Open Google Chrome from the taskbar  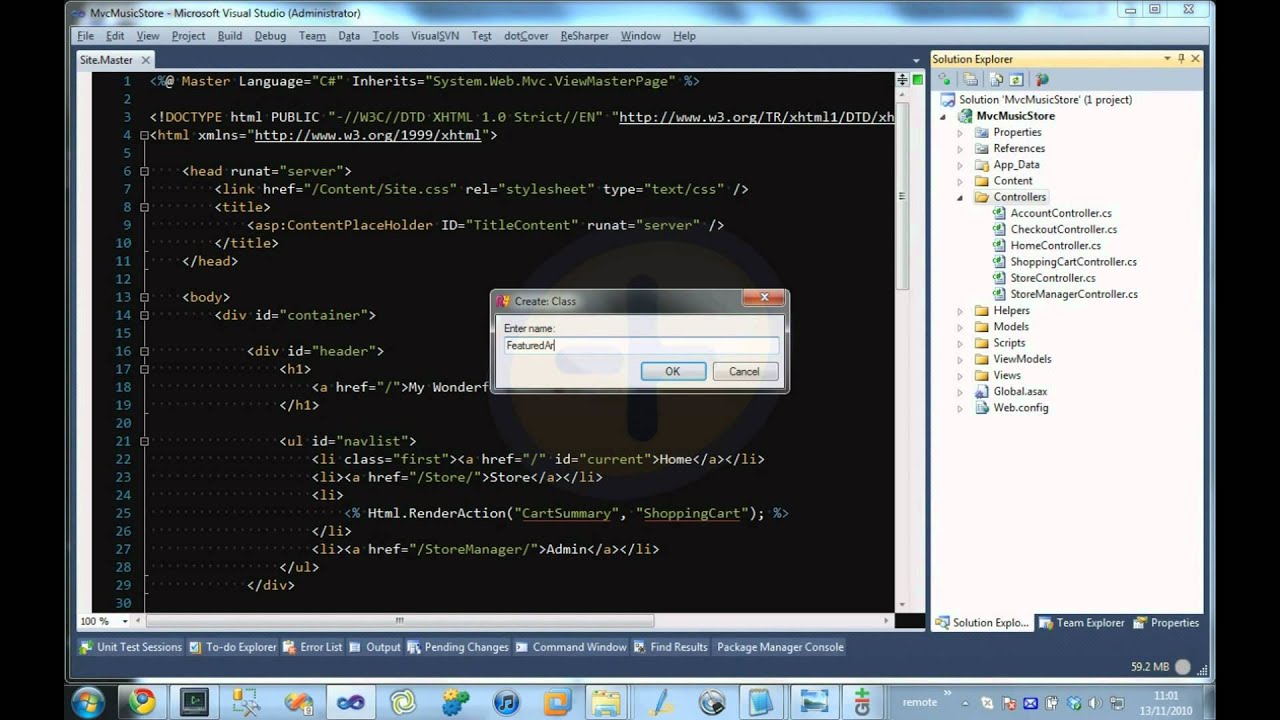(141, 702)
